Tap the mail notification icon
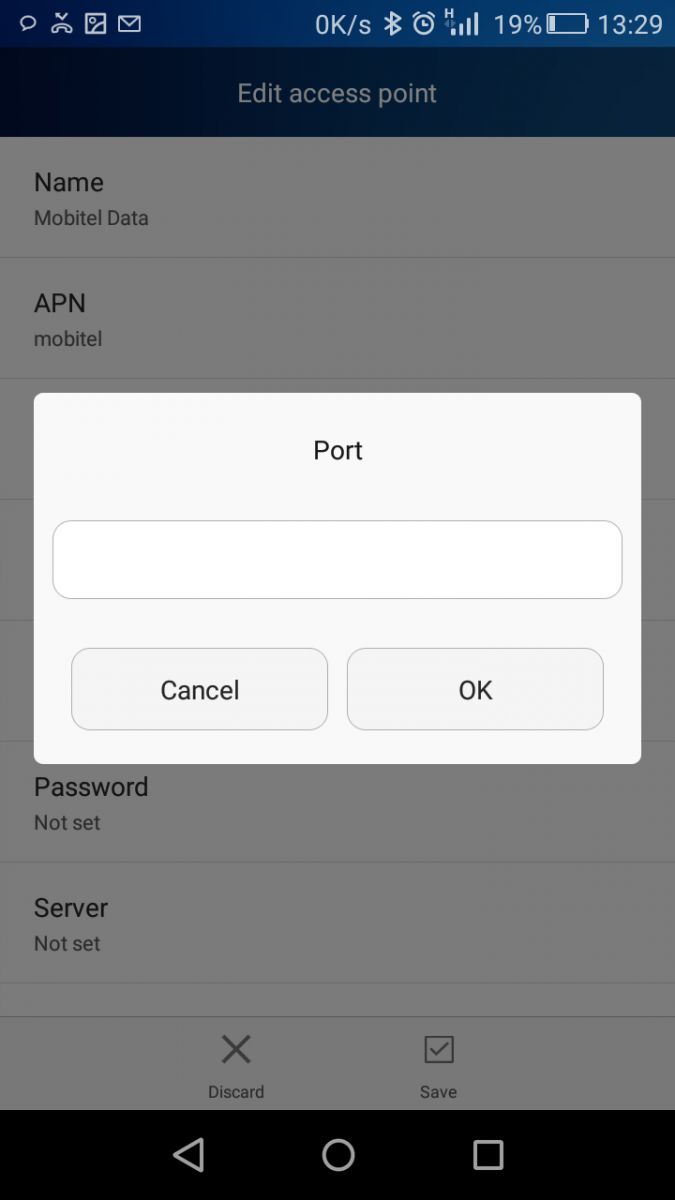The height and width of the screenshot is (1200, 675). pyautogui.click(x=129, y=23)
